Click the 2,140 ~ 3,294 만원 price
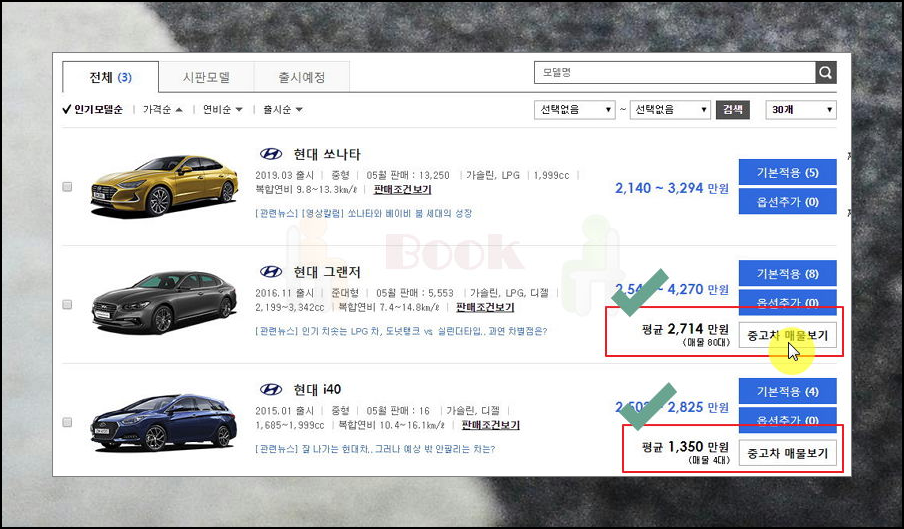Viewport: 904px width, 529px height. 672,188
